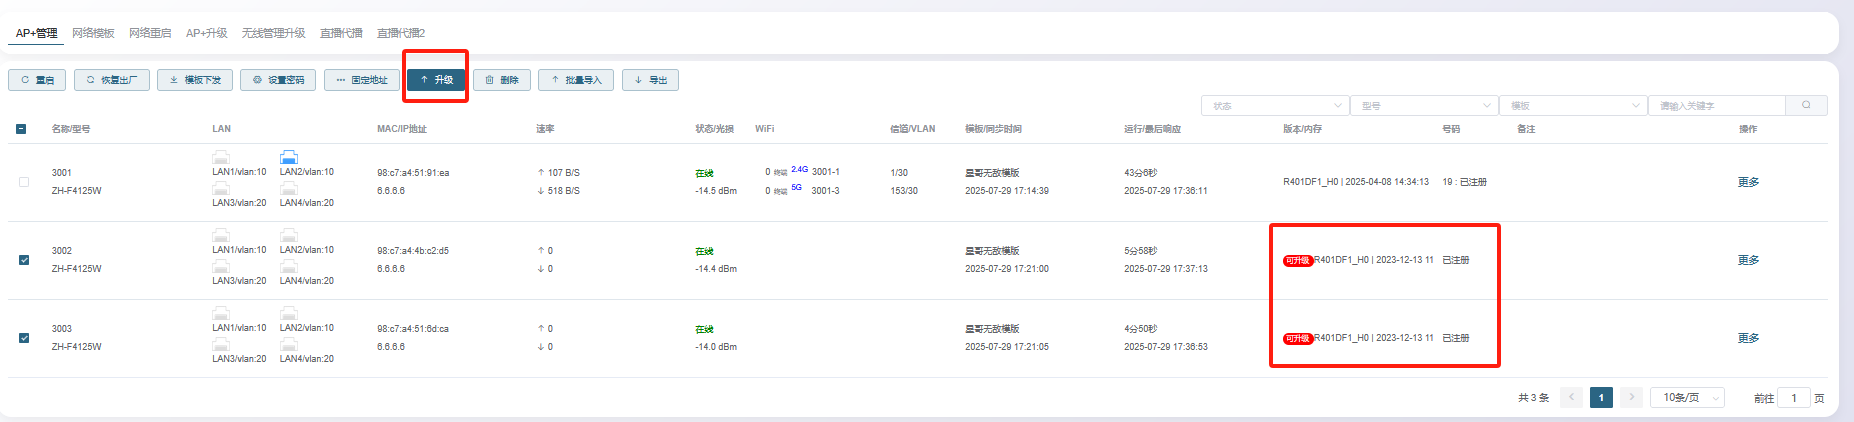Go to the next page arrow
This screenshot has height=422, width=1854.
point(1631,397)
